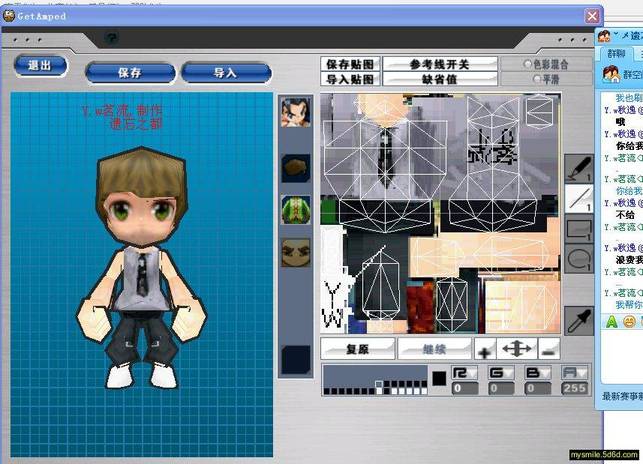
Task: Click the plus zoom-in button
Action: pos(484,351)
